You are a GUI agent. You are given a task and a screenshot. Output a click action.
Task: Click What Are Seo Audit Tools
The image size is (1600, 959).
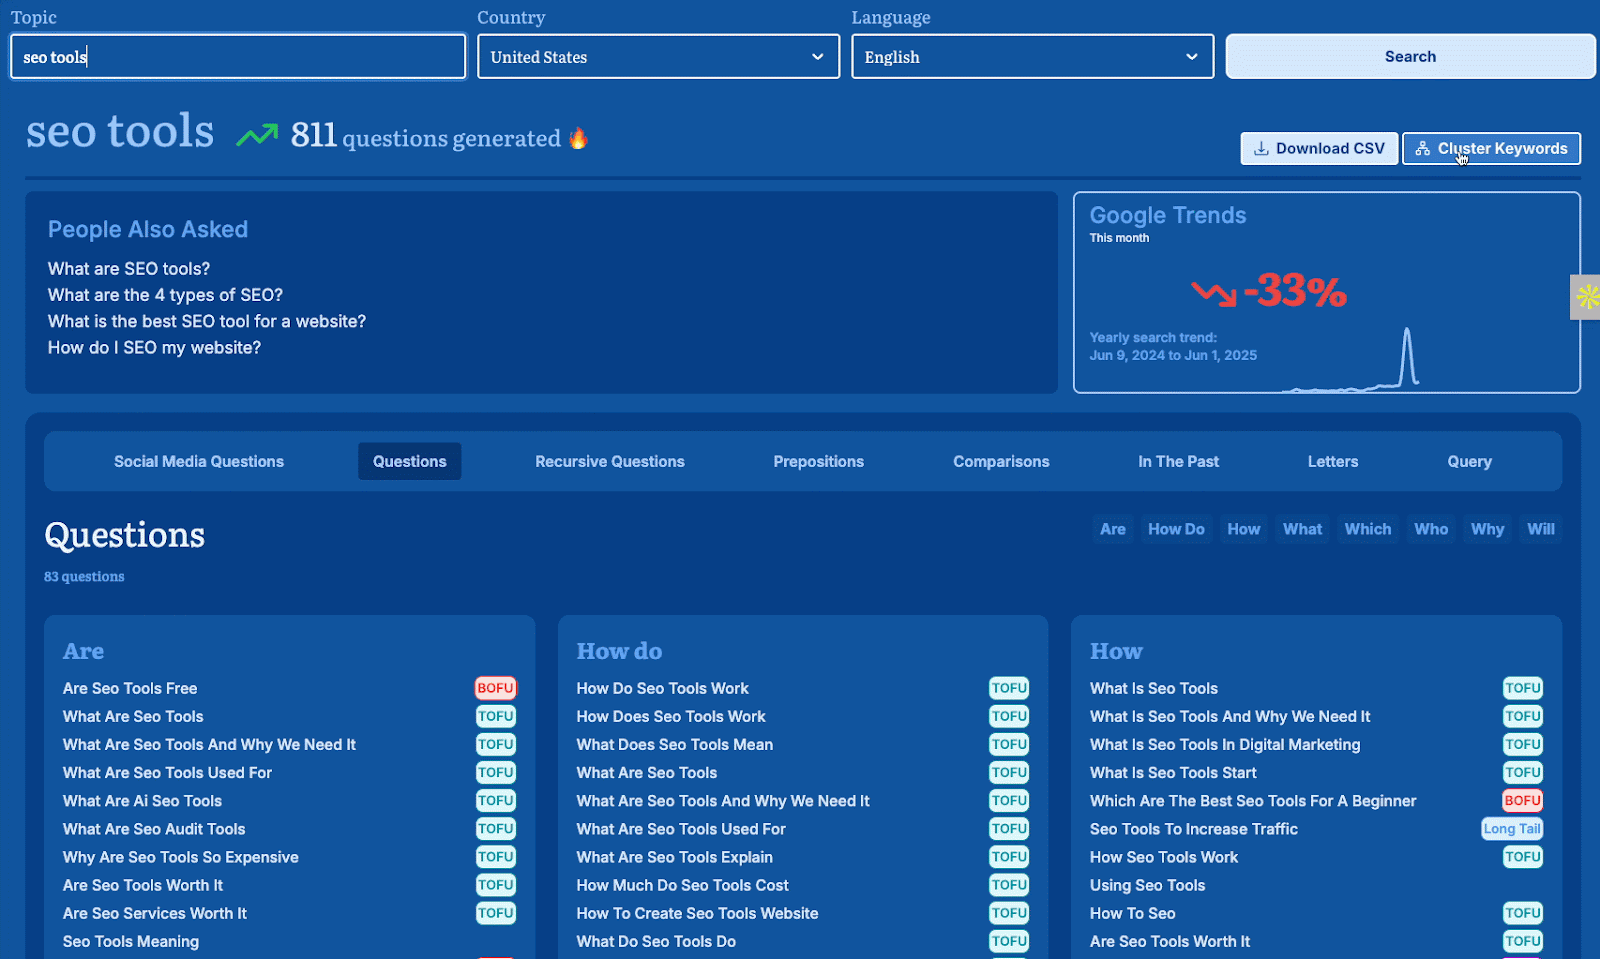click(154, 829)
